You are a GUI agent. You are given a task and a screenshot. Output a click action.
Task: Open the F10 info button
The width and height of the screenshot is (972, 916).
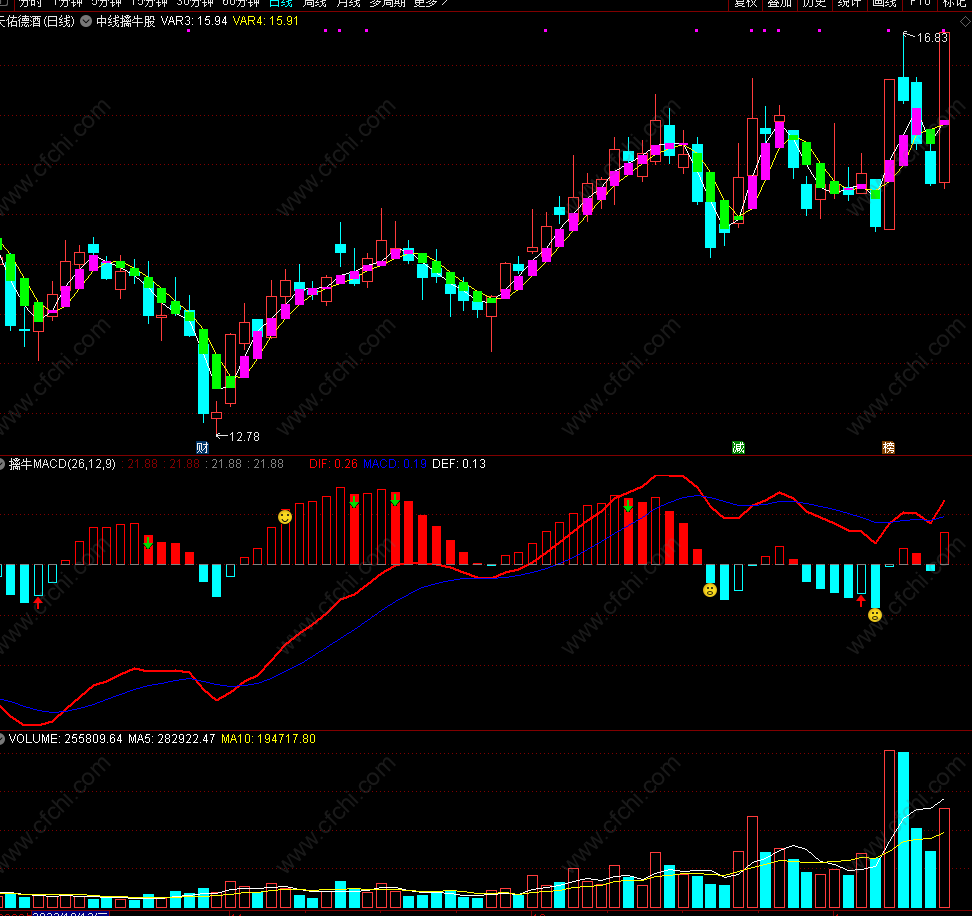click(921, 3)
